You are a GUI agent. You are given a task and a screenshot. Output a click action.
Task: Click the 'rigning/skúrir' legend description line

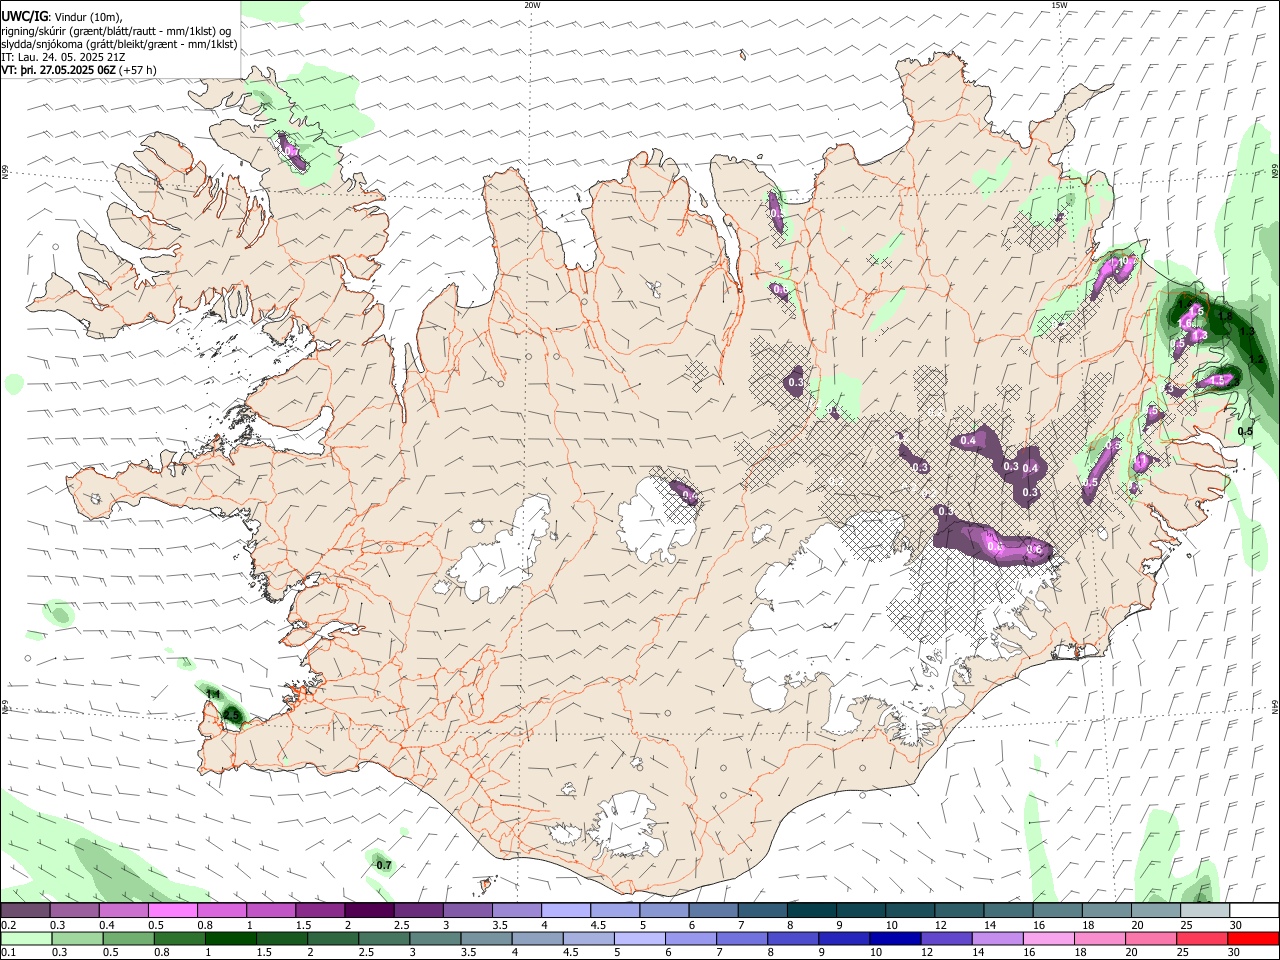tap(116, 31)
